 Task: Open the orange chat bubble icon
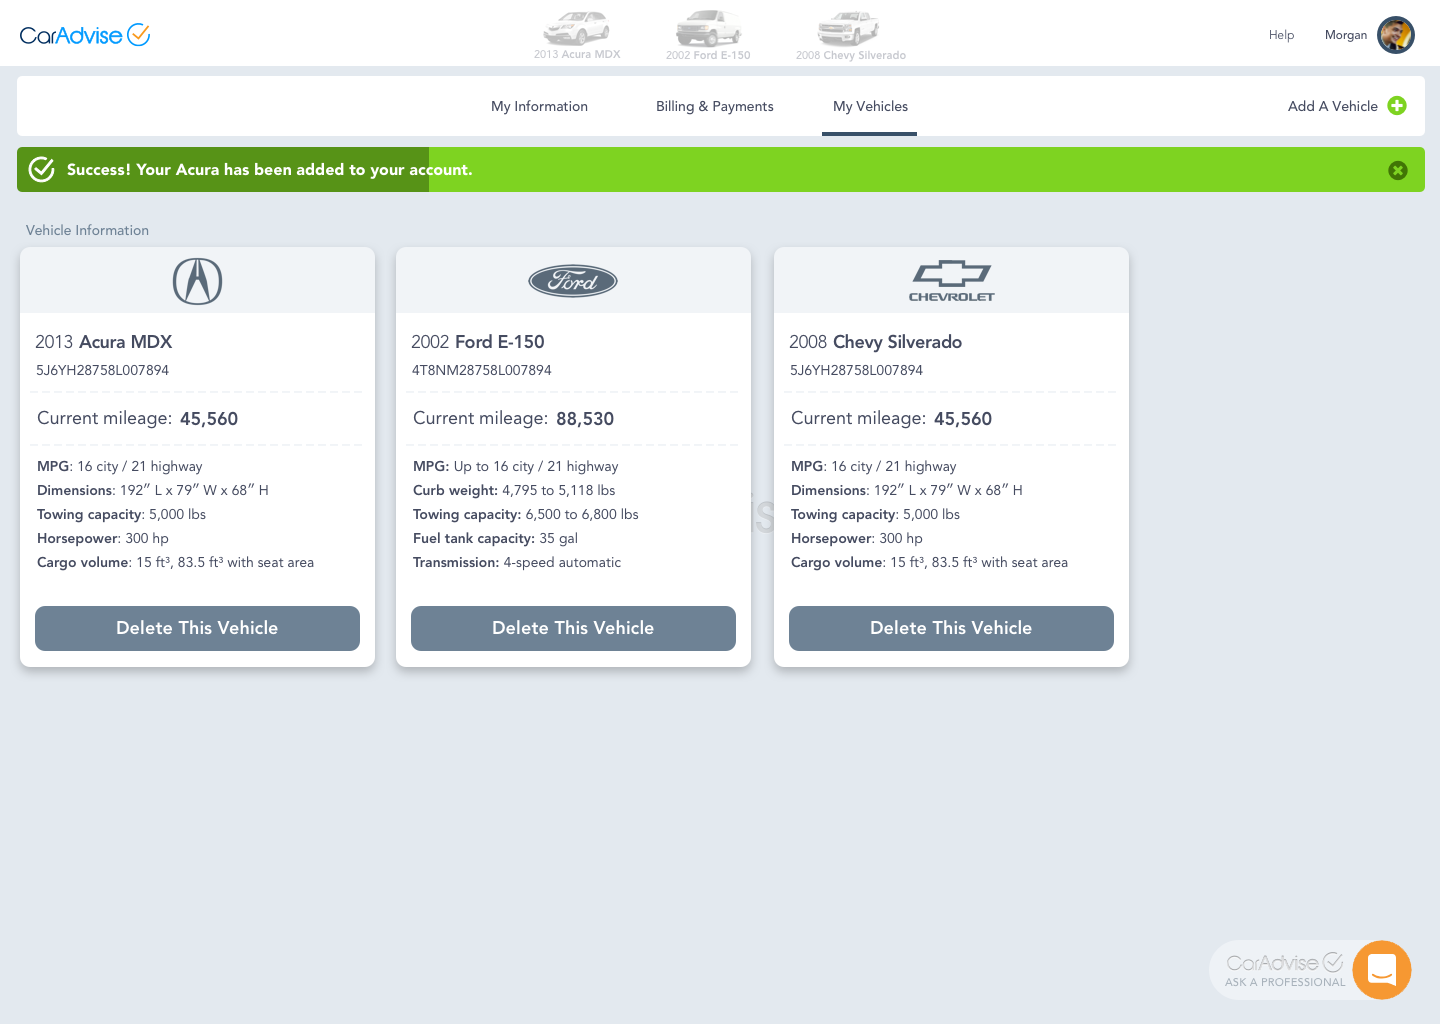(x=1382, y=970)
